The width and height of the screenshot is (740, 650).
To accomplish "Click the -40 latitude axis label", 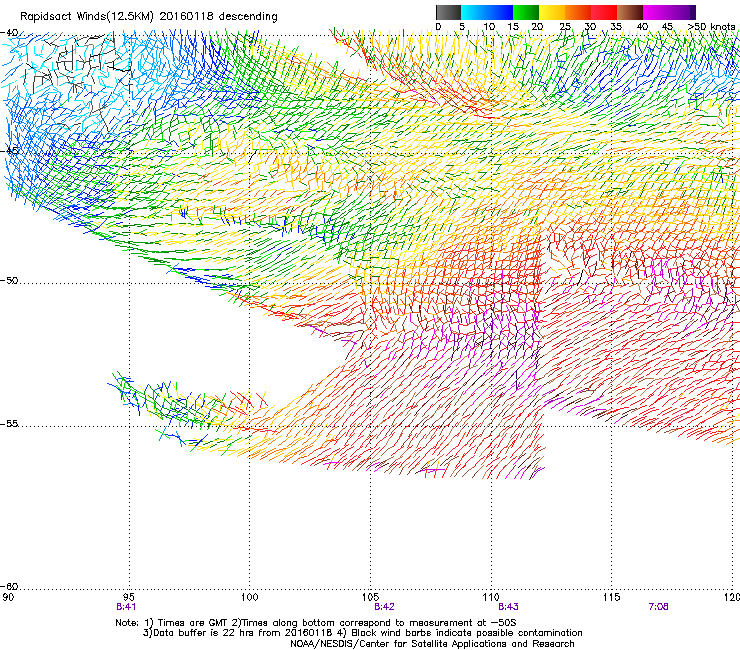I will [9, 33].
